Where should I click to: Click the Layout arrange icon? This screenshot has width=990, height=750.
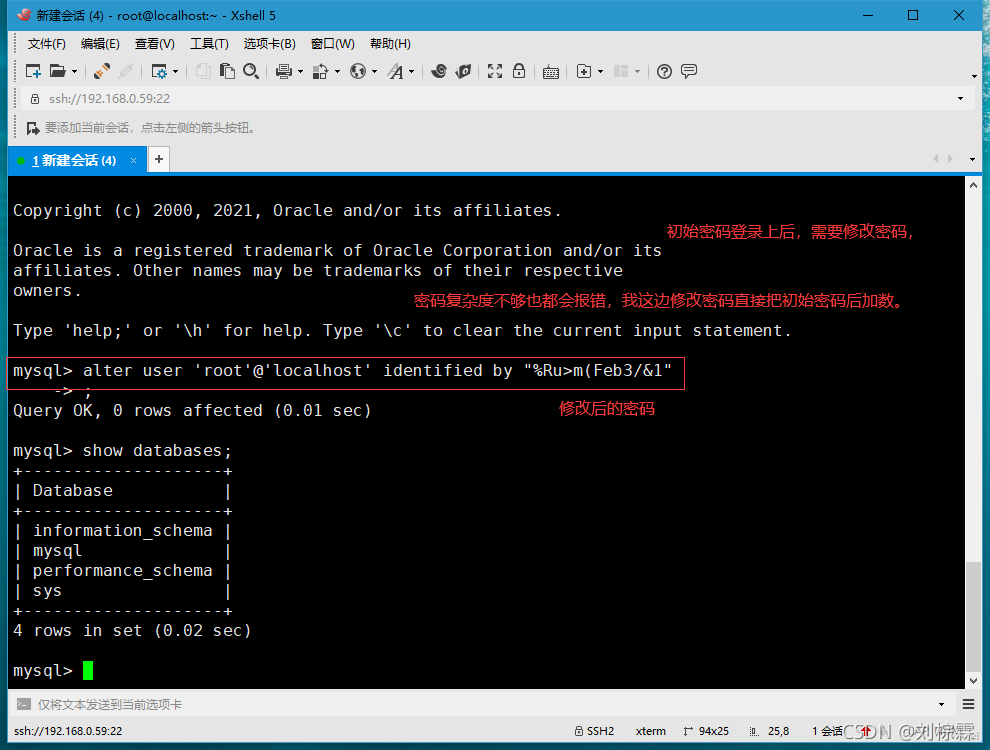click(621, 71)
